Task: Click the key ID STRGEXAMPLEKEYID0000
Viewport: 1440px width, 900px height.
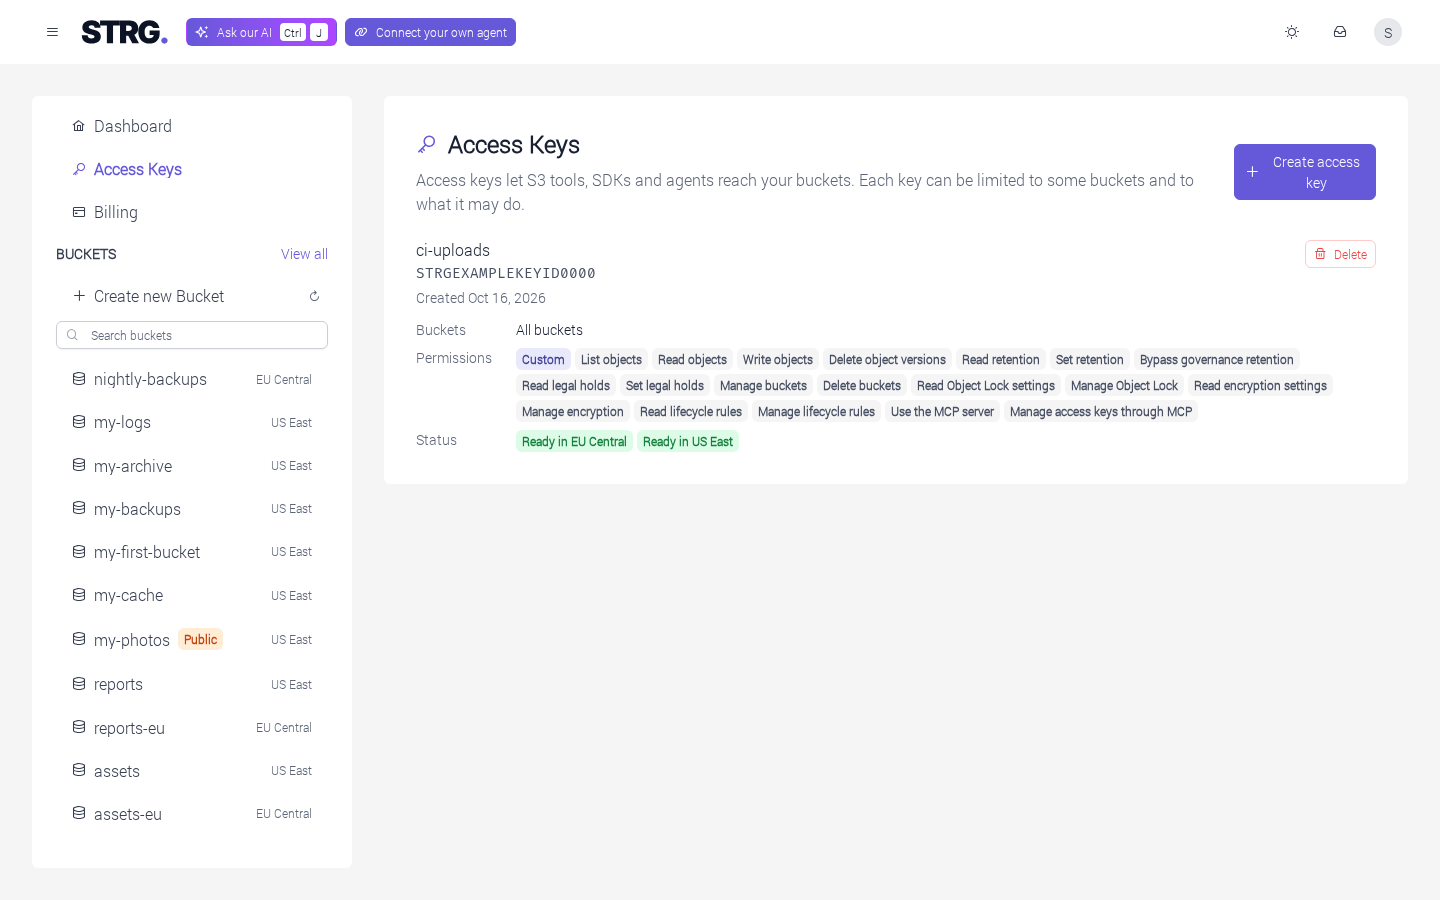Action: 506,273
